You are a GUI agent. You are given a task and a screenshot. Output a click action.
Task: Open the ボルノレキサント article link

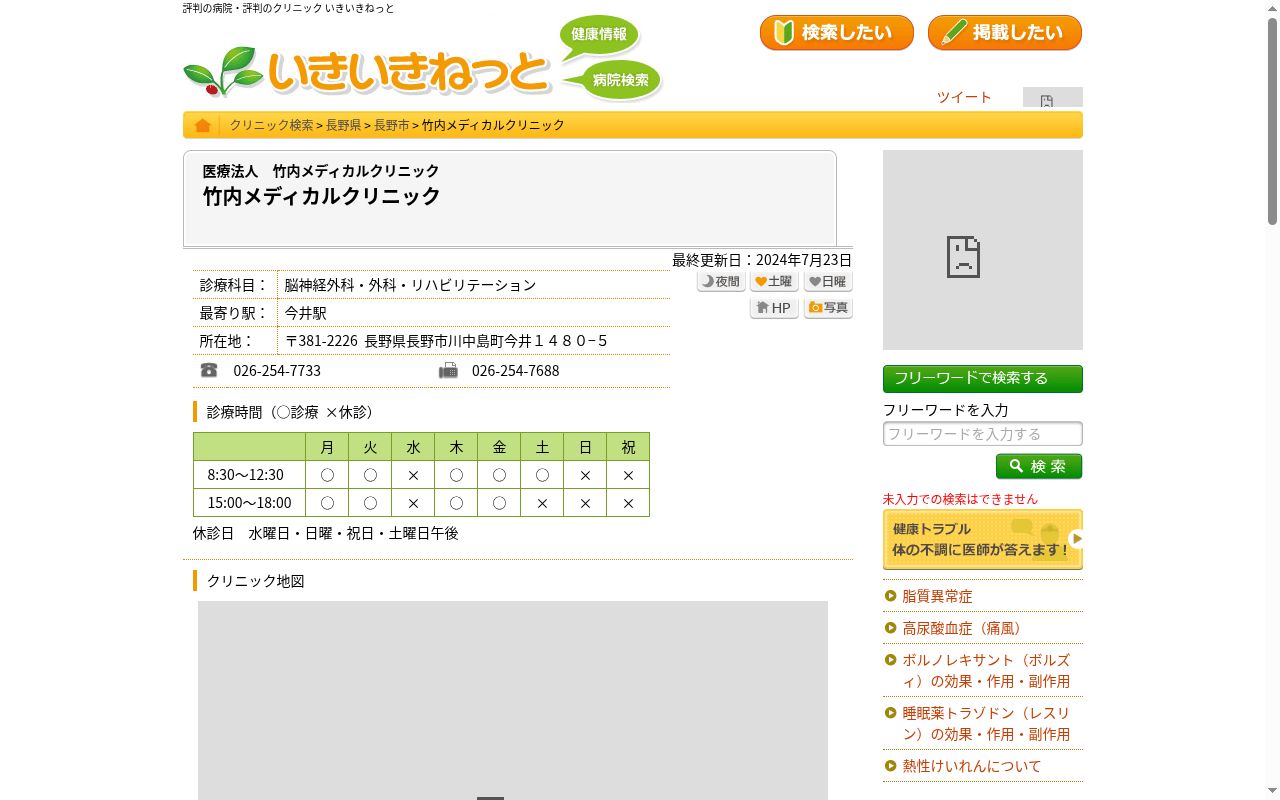click(x=986, y=671)
